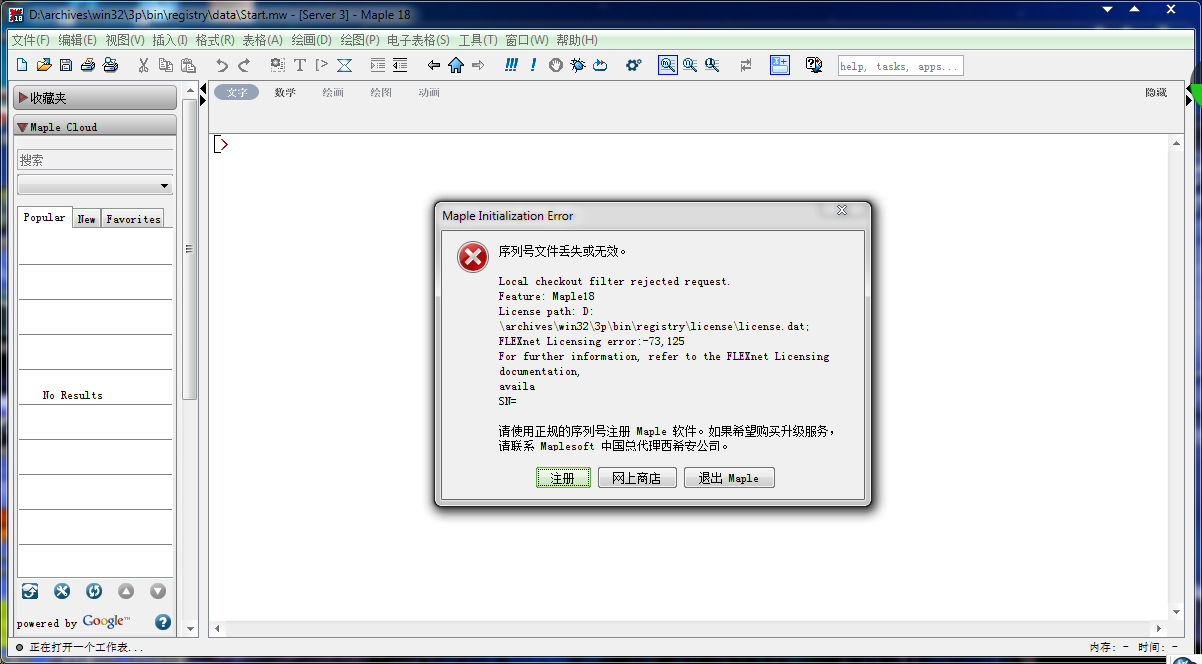Click the Maple Cloud down arrow icon

pos(158,591)
